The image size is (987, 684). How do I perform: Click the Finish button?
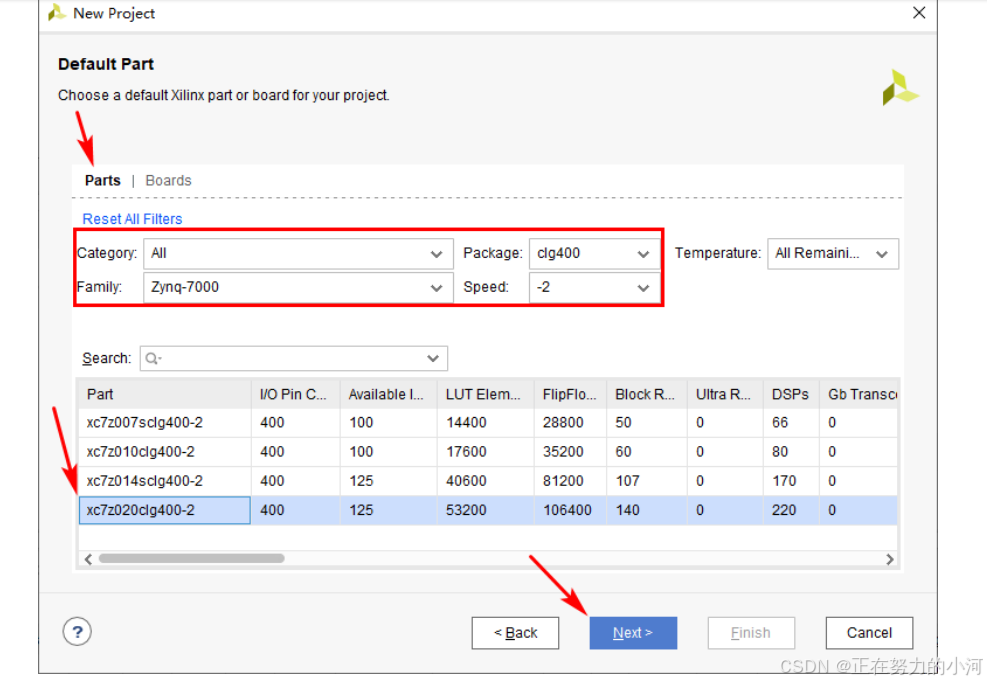point(751,632)
